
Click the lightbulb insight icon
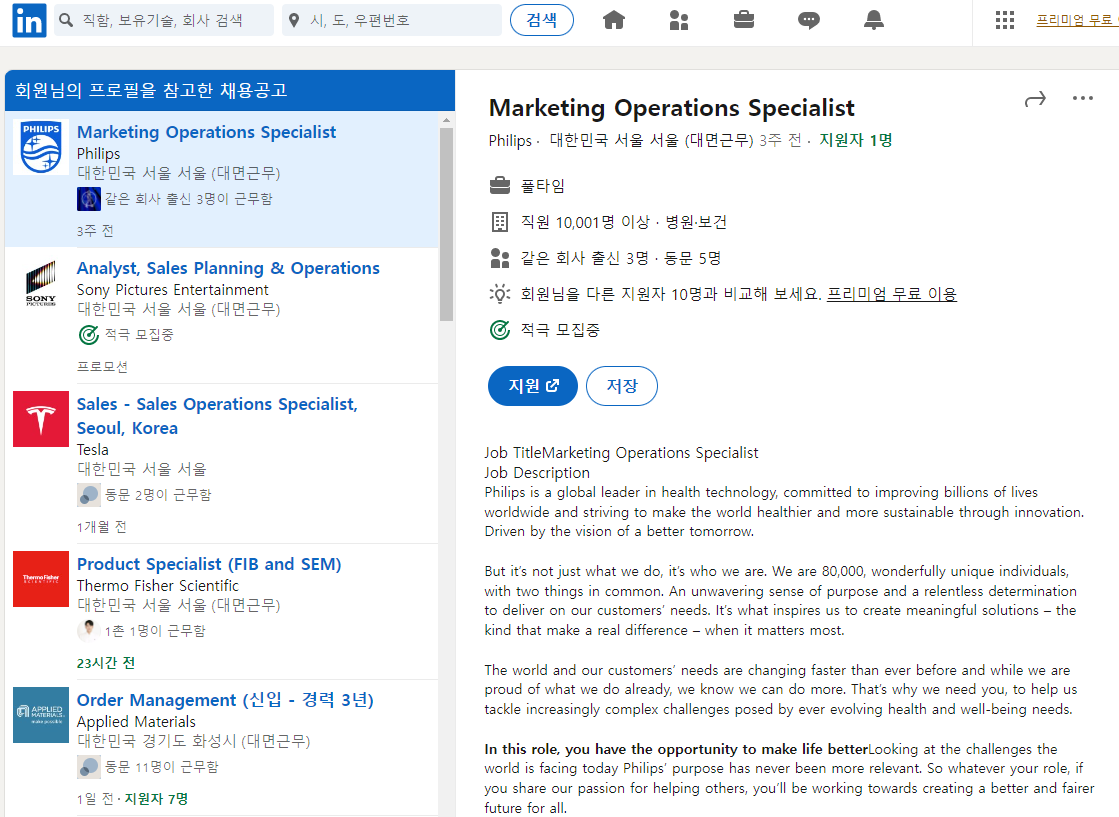point(500,294)
